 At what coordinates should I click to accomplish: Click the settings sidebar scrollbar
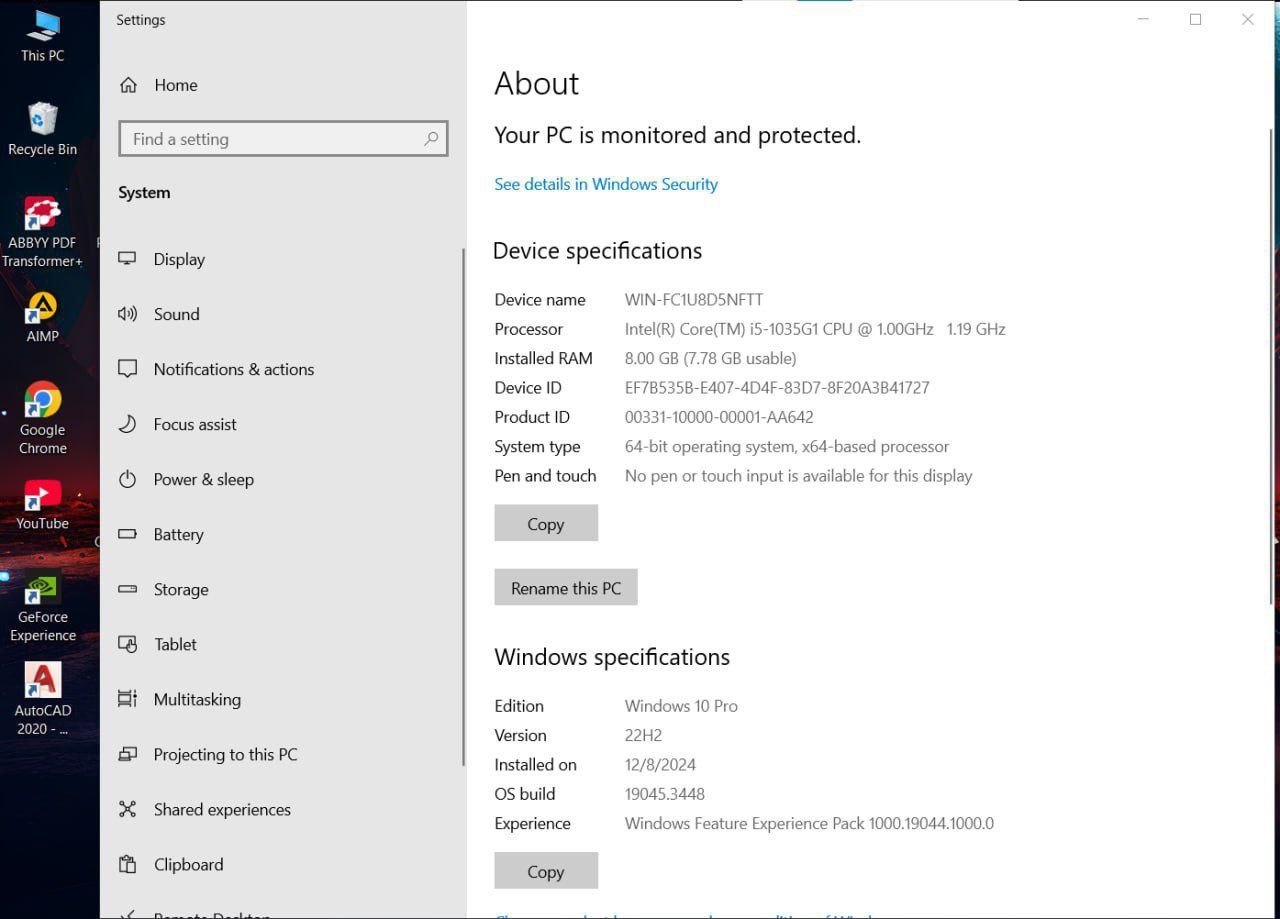point(463,507)
